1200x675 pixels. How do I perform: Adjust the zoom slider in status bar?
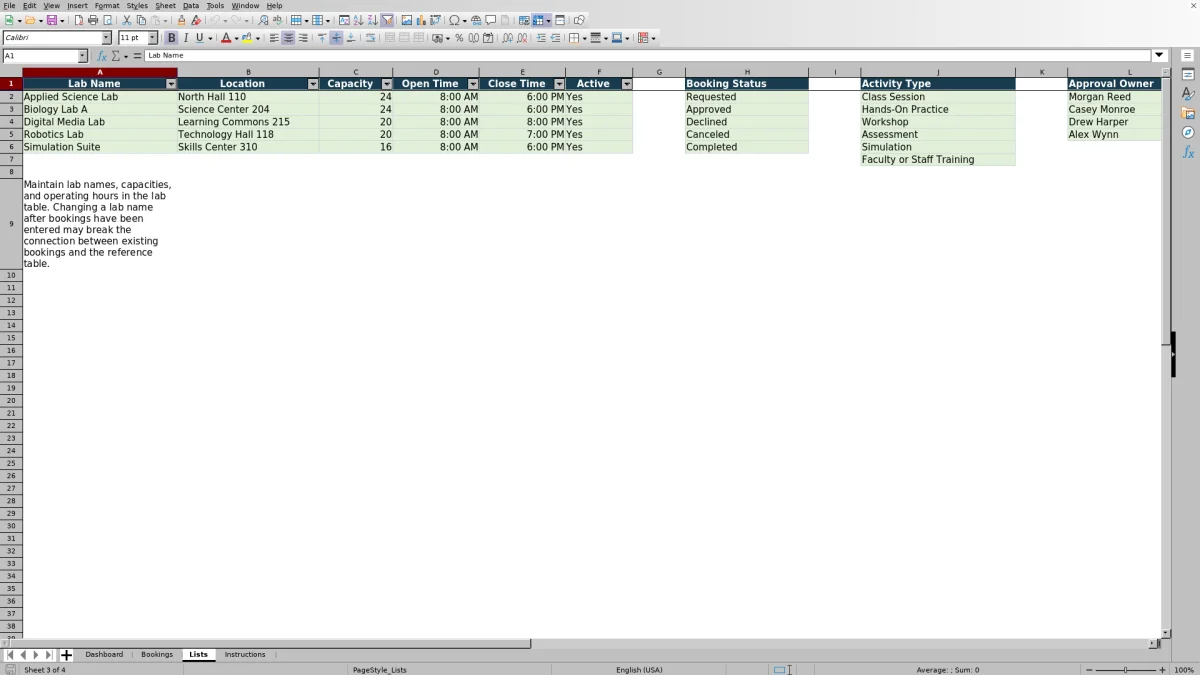pyautogui.click(x=1125, y=670)
